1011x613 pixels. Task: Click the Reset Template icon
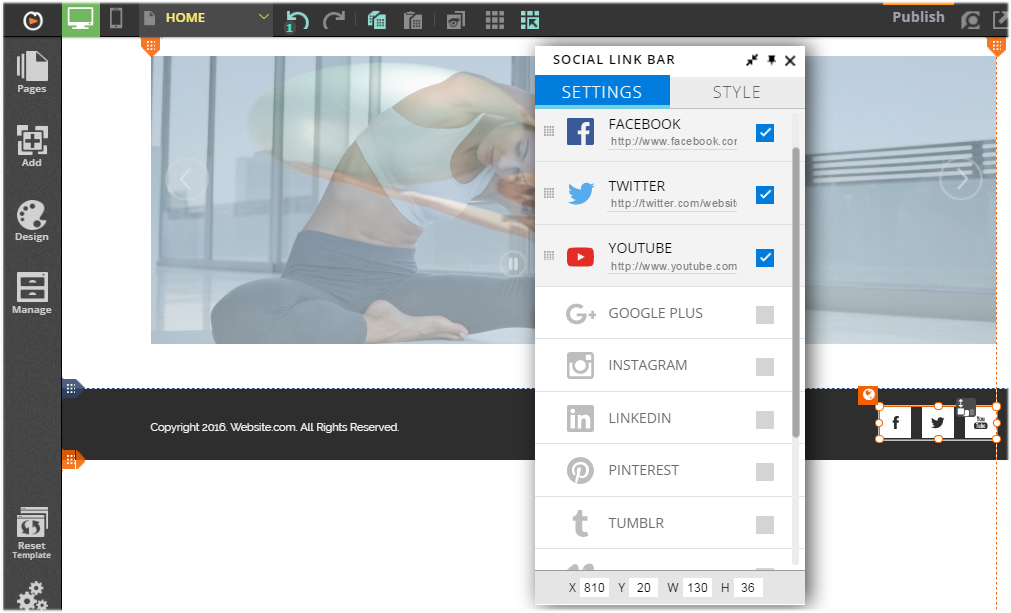click(x=31, y=534)
